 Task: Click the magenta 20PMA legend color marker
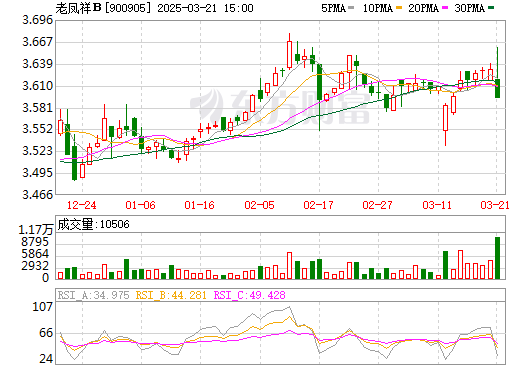click(445, 8)
